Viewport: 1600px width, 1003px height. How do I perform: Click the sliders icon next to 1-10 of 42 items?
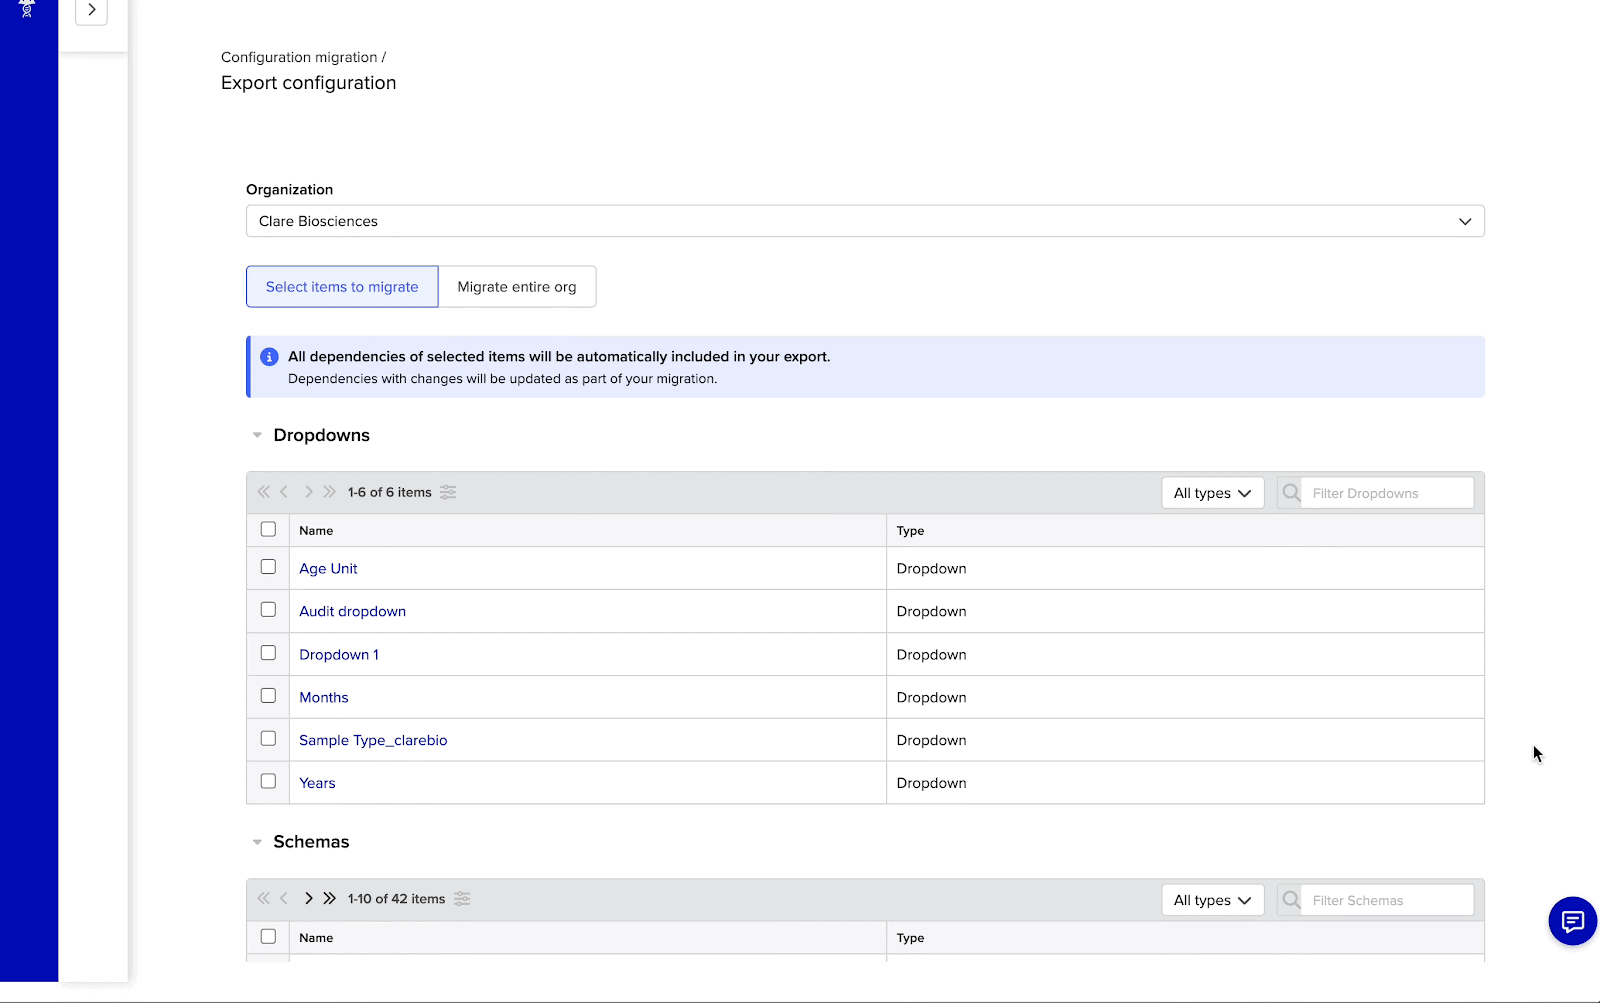click(461, 899)
